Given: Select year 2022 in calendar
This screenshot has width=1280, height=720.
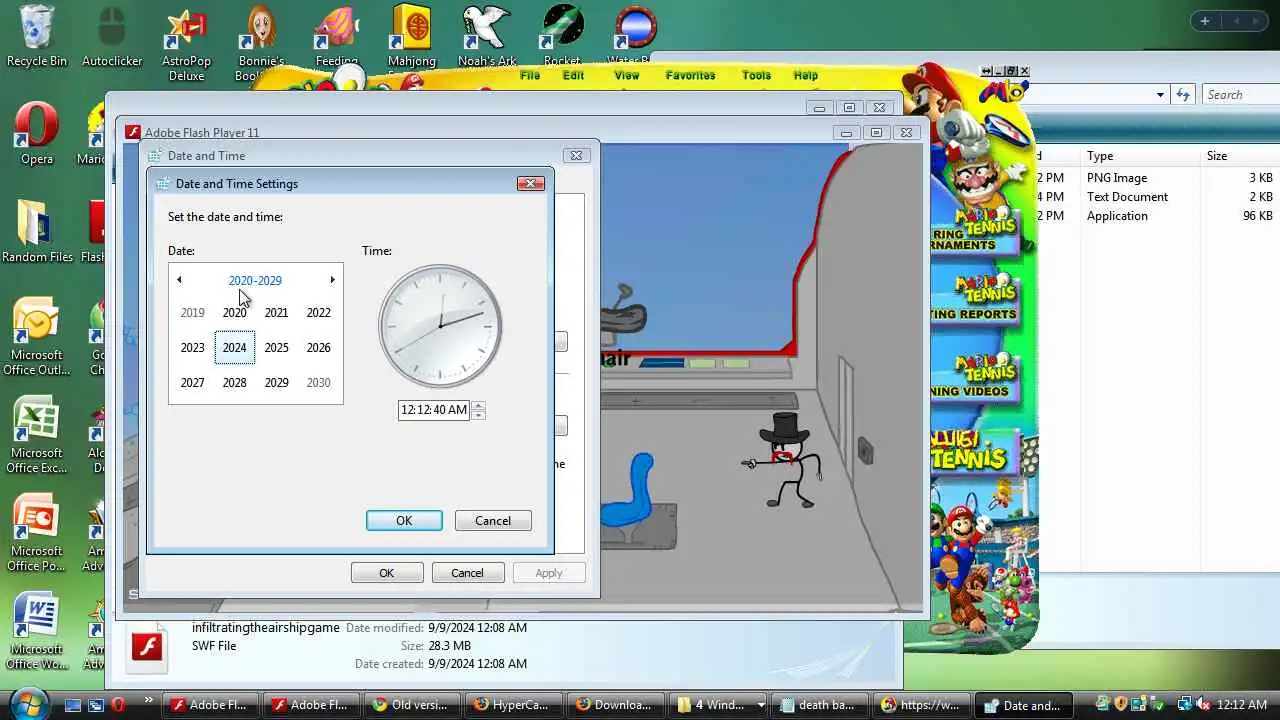Looking at the screenshot, I should tap(318, 313).
